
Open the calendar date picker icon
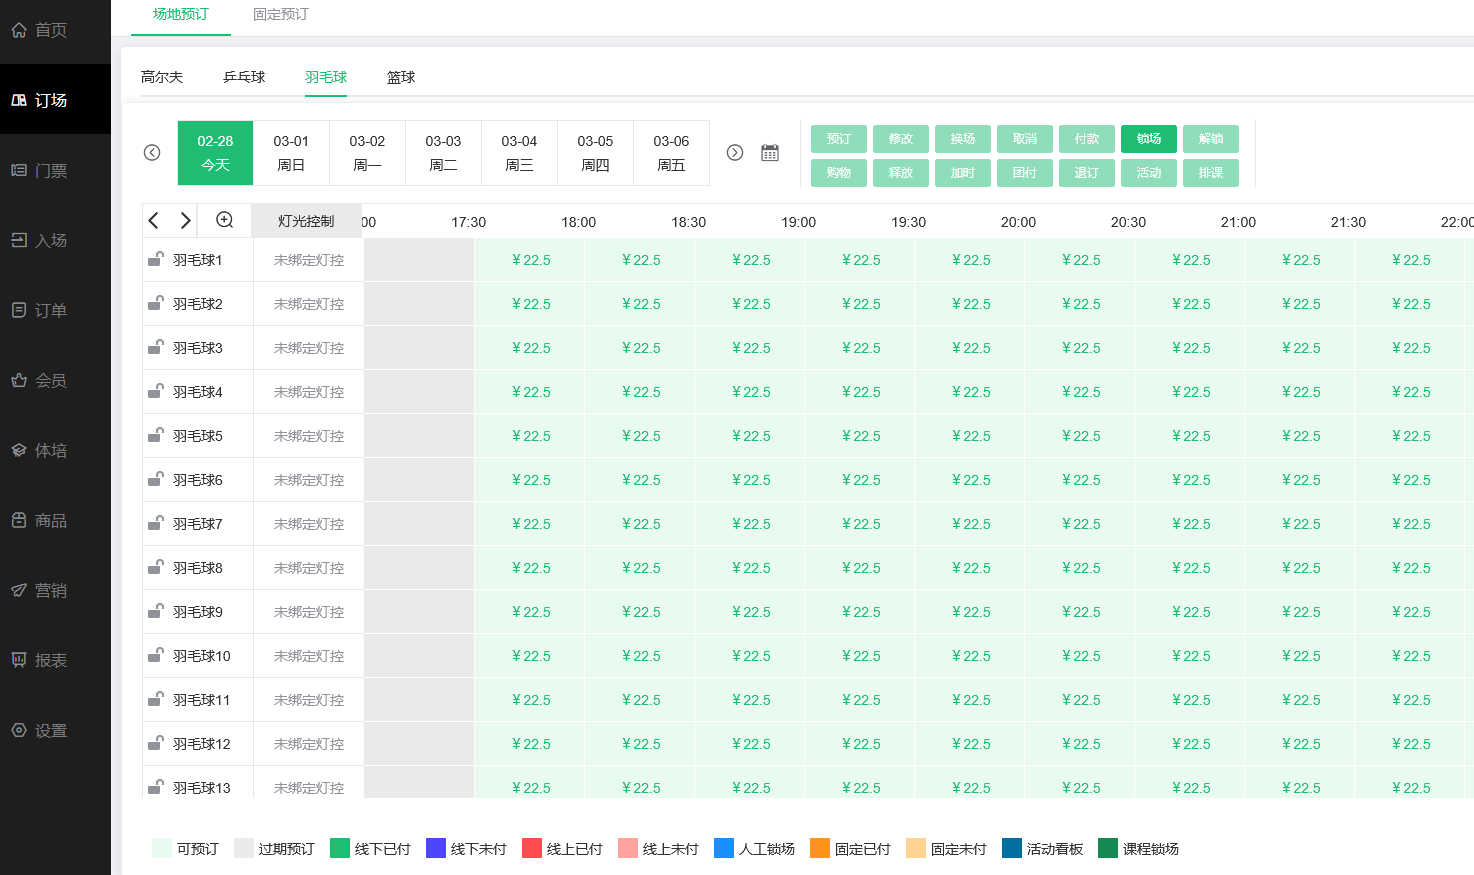point(770,153)
